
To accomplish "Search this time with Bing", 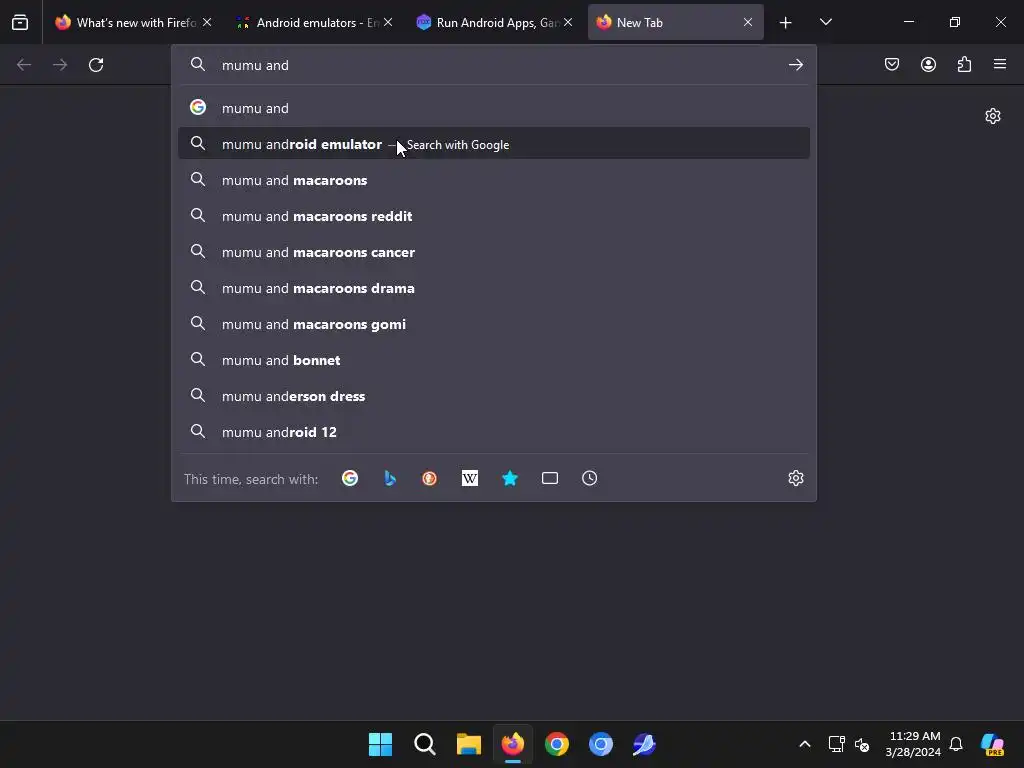I will pyautogui.click(x=390, y=479).
